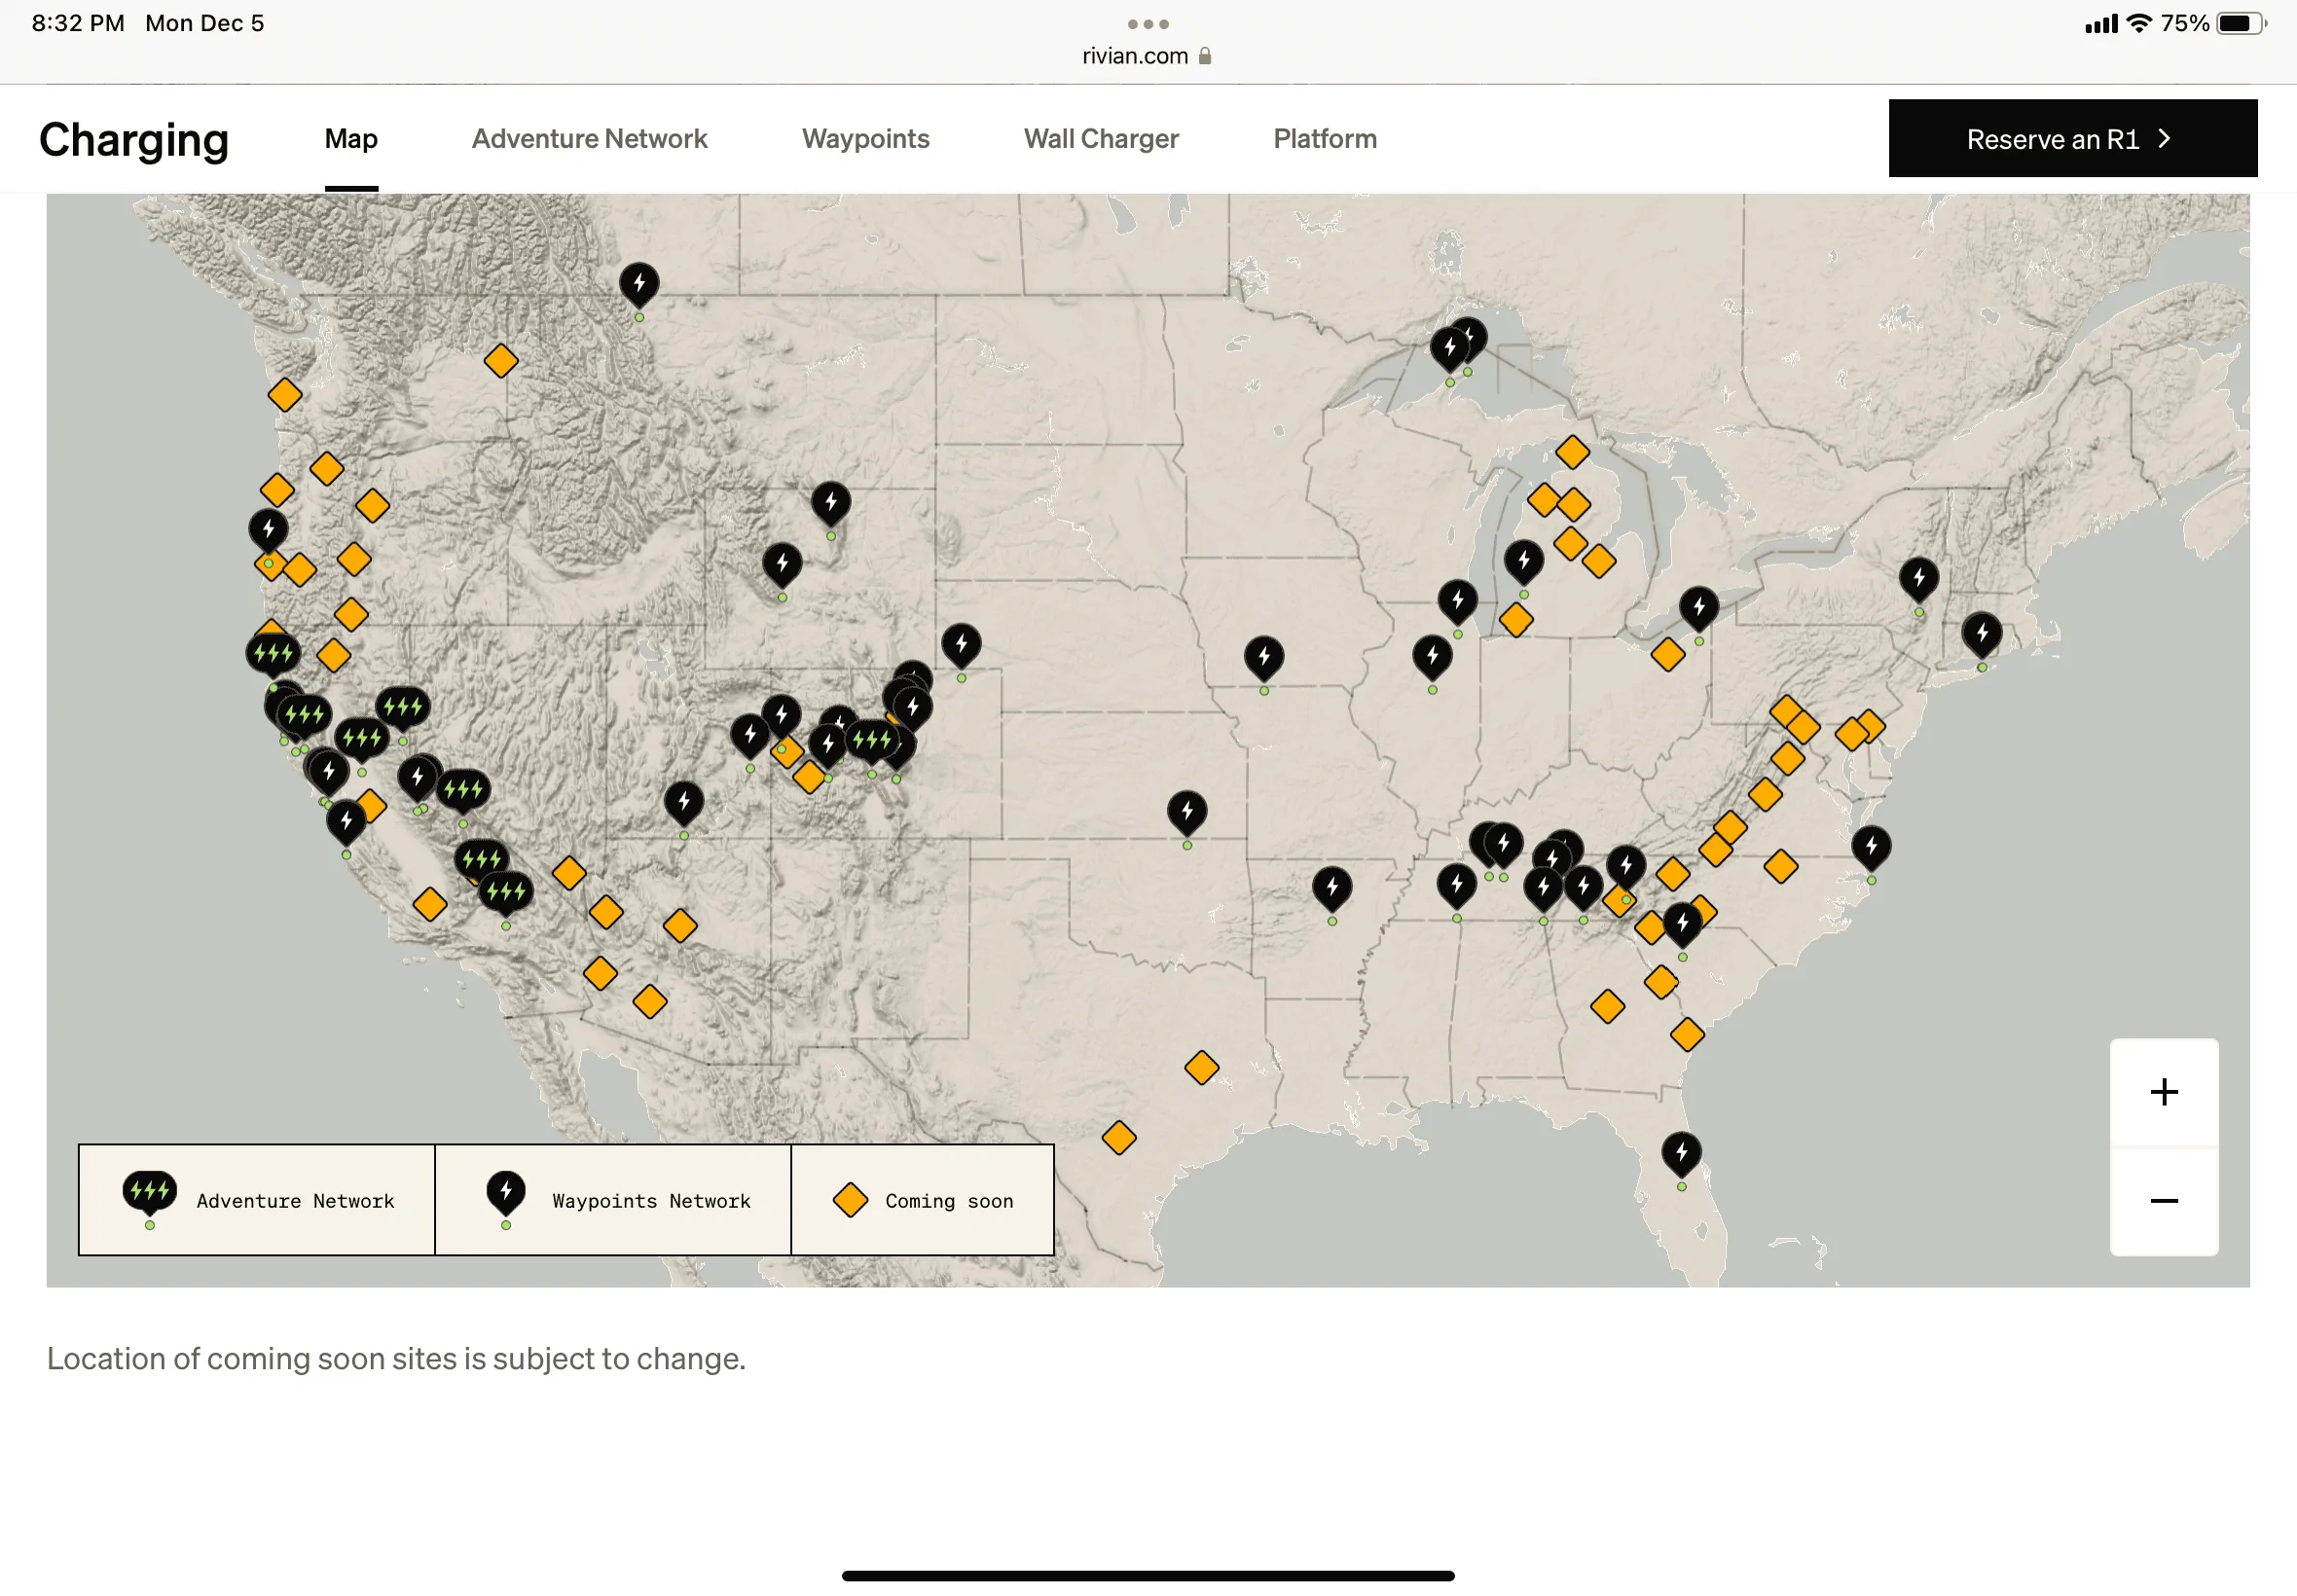Image resolution: width=2297 pixels, height=1596 pixels.
Task: Select the Waypoints pin near Detroit
Action: click(1699, 609)
